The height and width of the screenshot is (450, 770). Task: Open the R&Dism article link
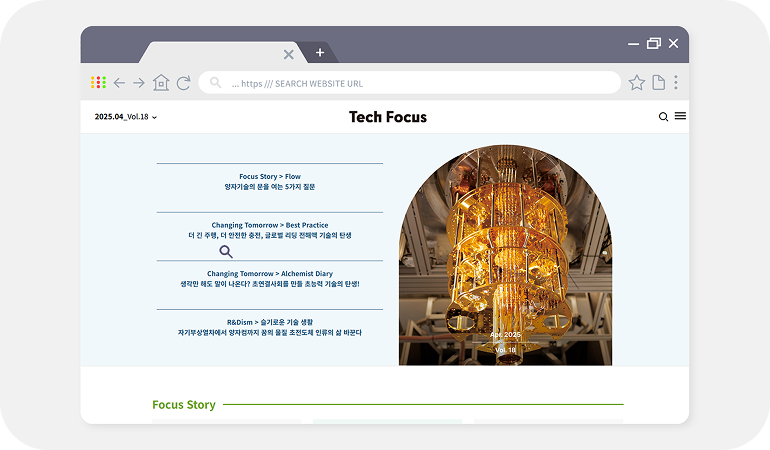(x=270, y=327)
